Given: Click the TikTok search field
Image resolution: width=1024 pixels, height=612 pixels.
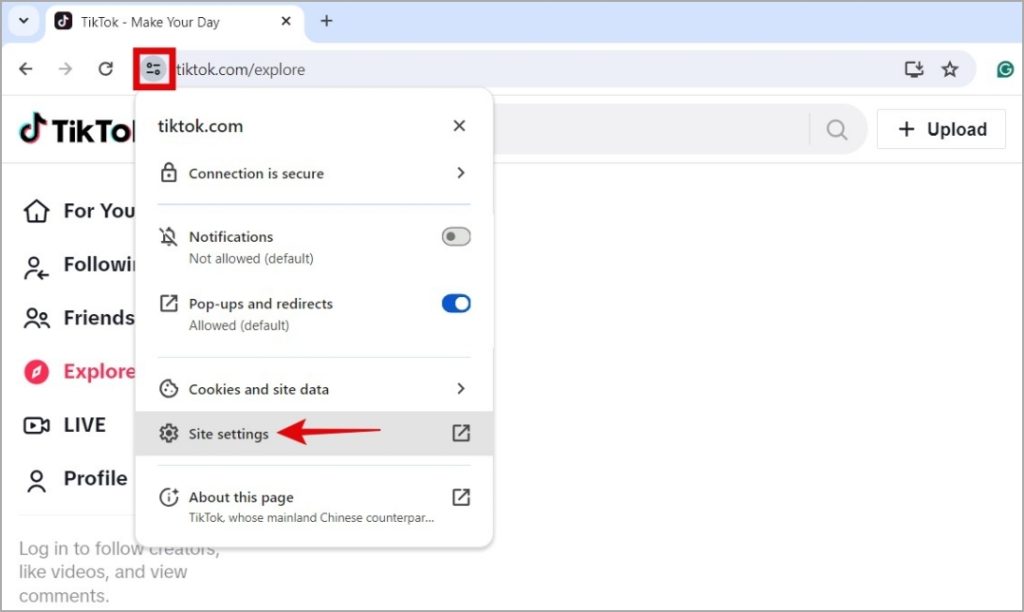Looking at the screenshot, I should click(650, 129).
